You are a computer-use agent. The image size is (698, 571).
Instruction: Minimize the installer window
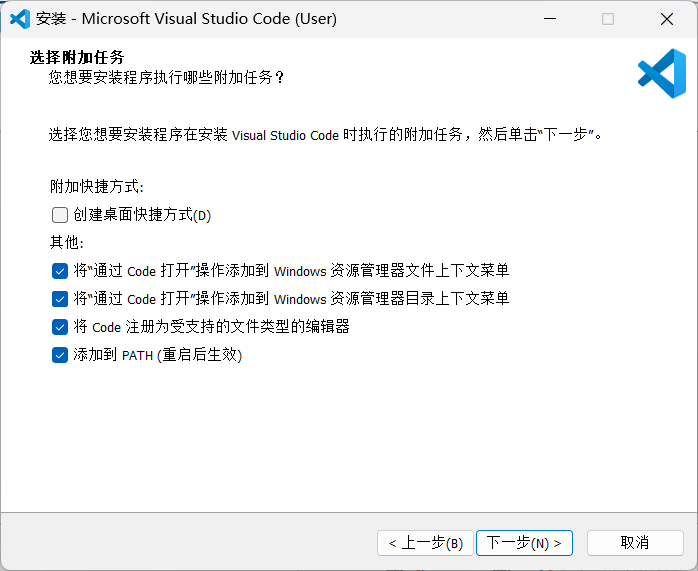click(550, 19)
